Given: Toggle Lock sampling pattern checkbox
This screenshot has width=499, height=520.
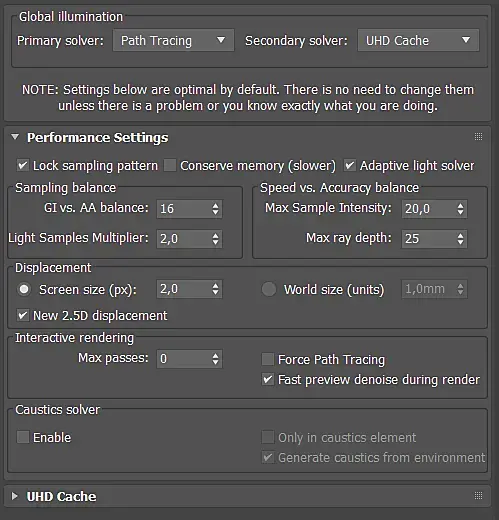Looking at the screenshot, I should tap(23, 165).
